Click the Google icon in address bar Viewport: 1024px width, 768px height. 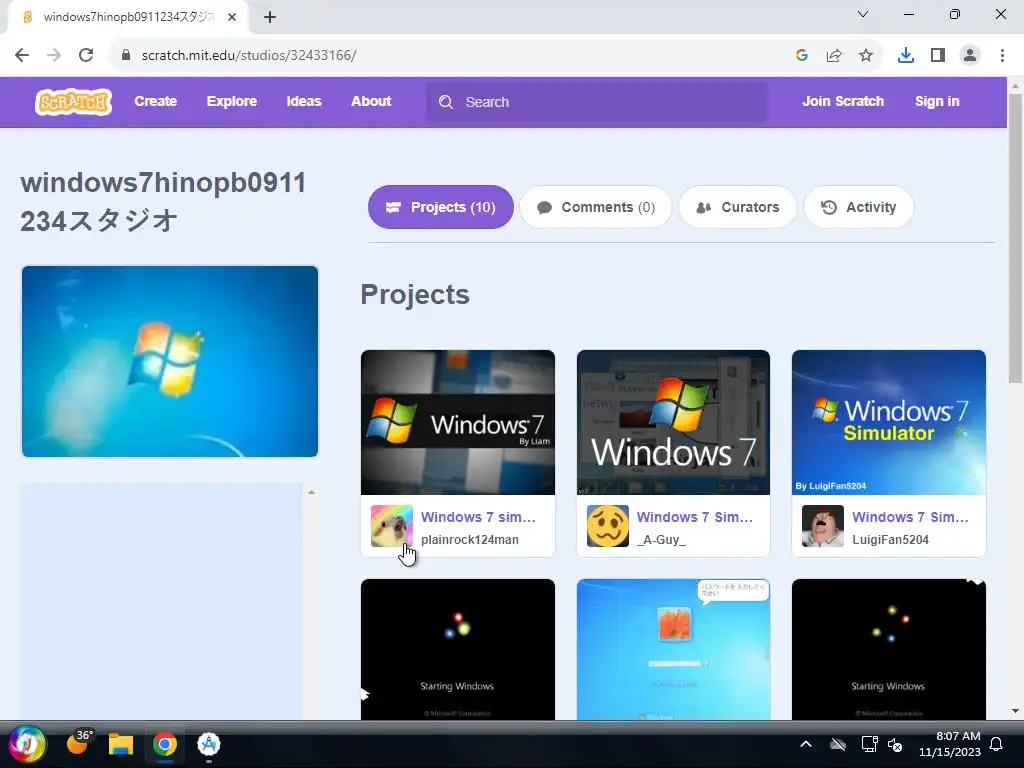(802, 56)
